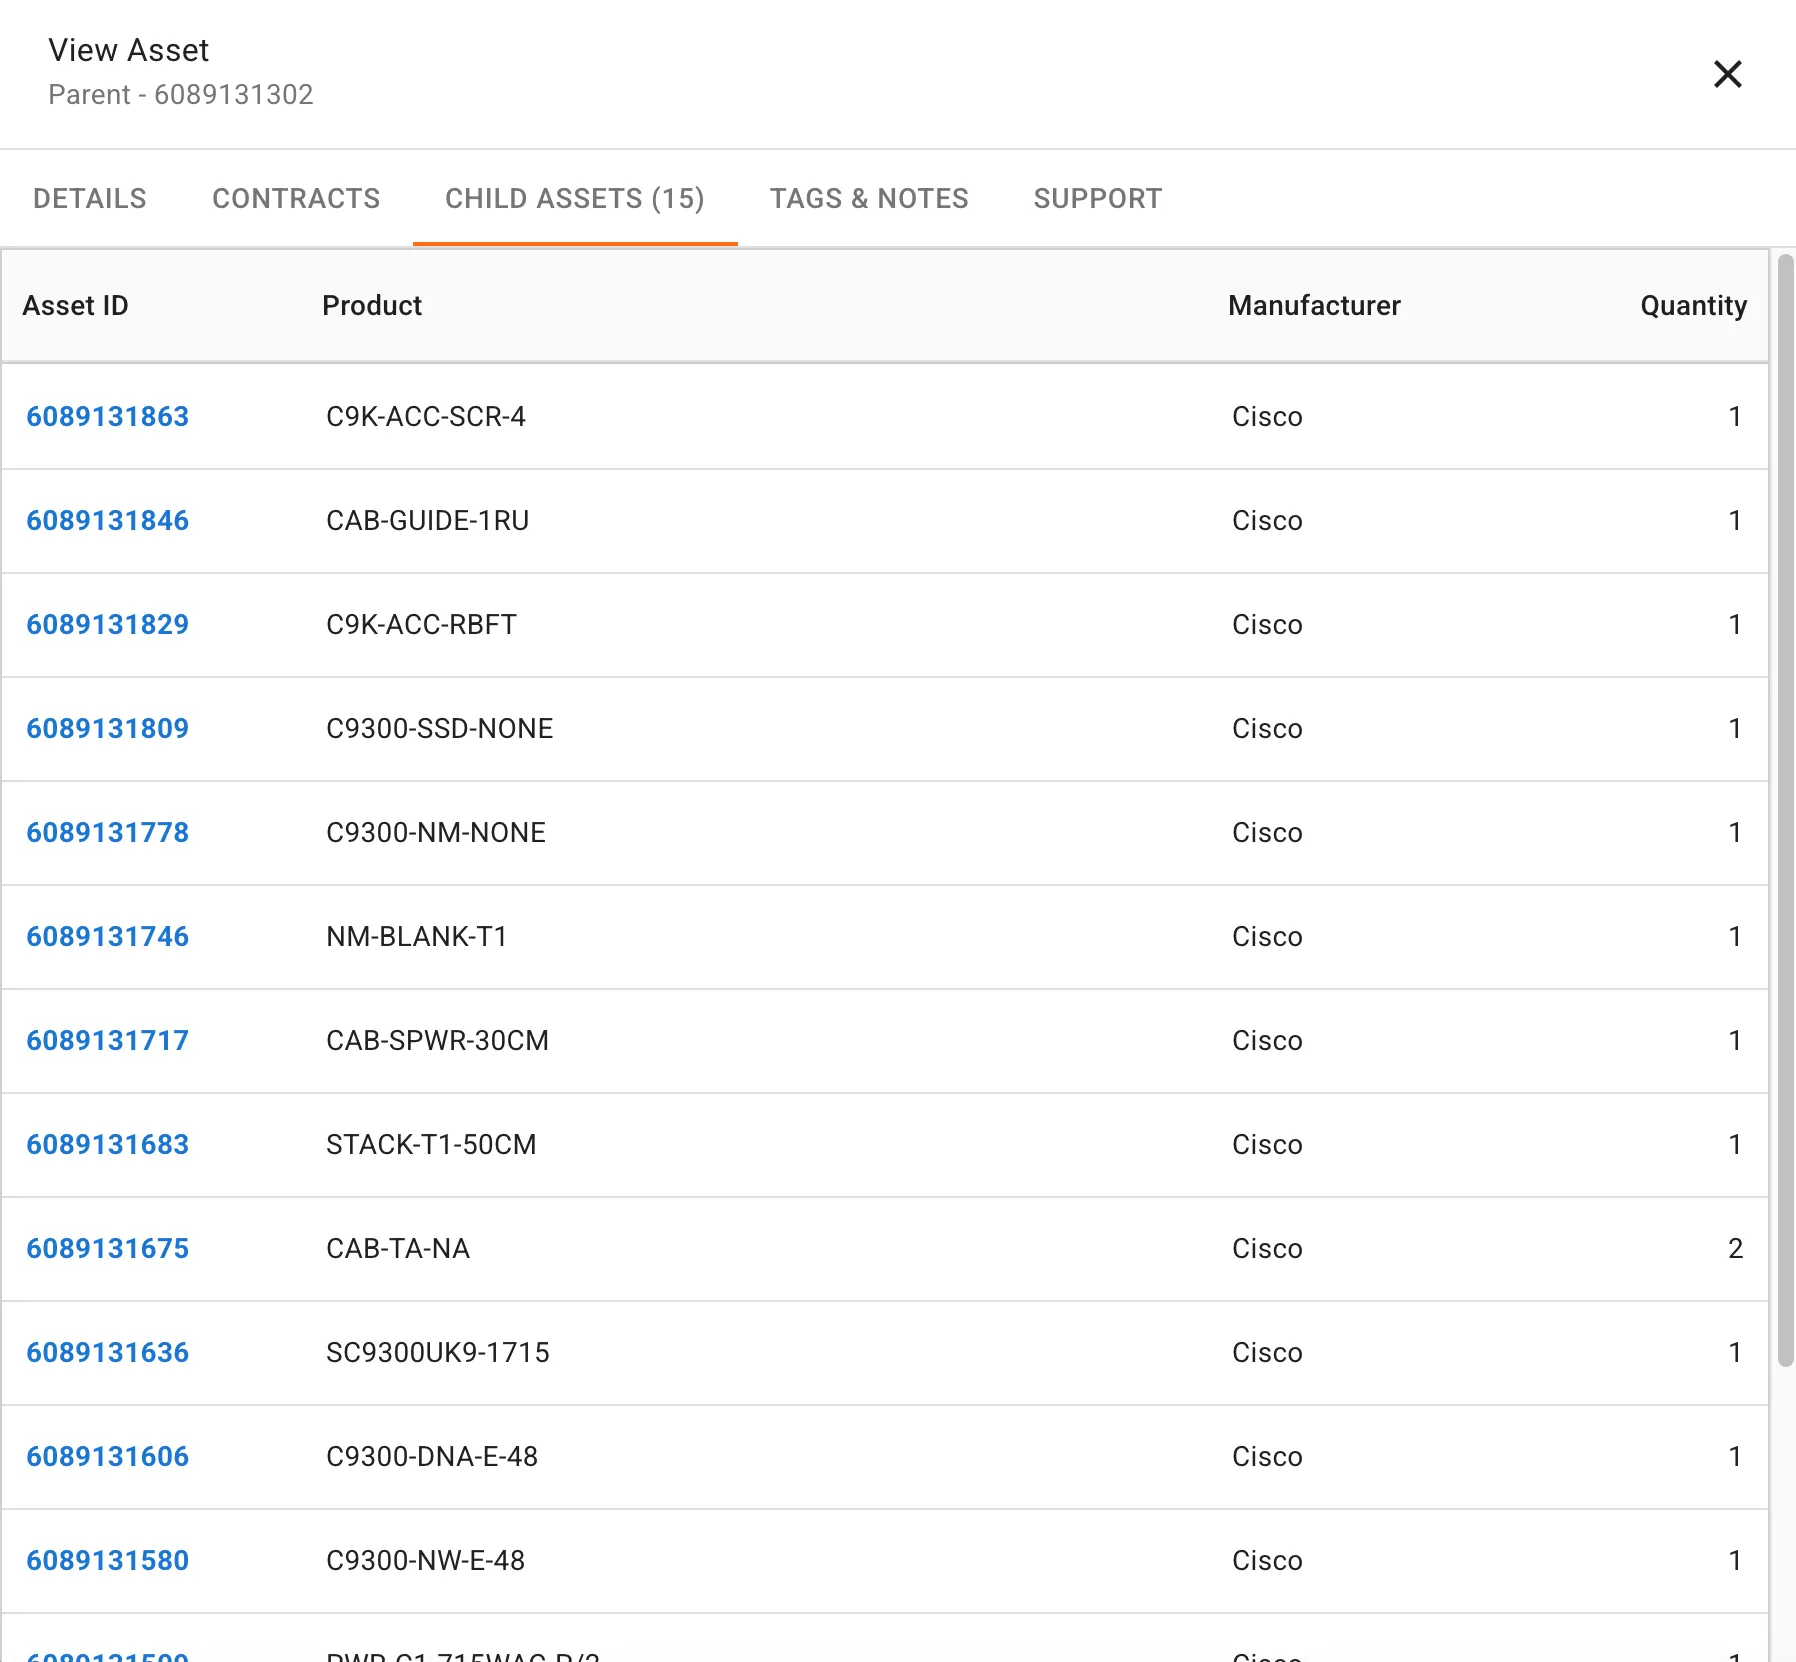Select product text CAB-GUIDE-1RU
This screenshot has height=1662, width=1796.
click(x=428, y=520)
